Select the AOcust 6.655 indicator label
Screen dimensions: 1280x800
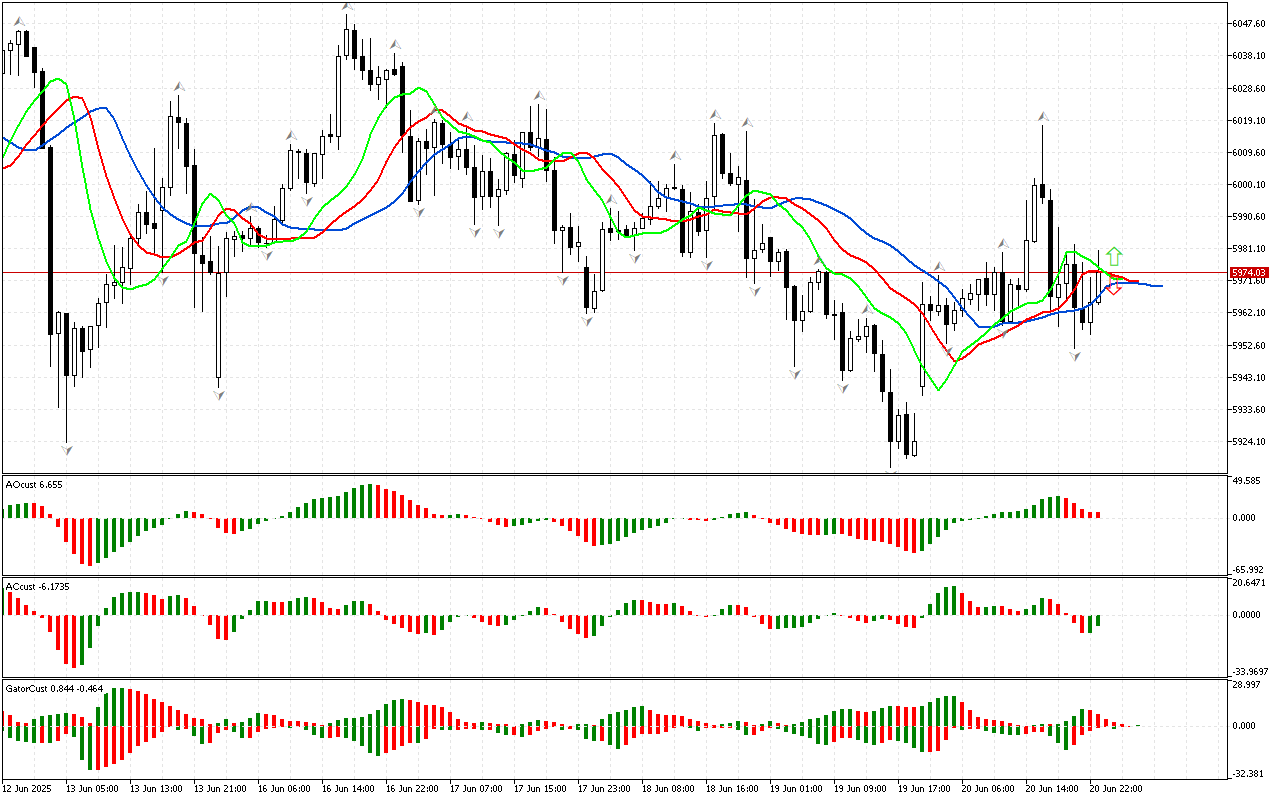click(x=35, y=484)
